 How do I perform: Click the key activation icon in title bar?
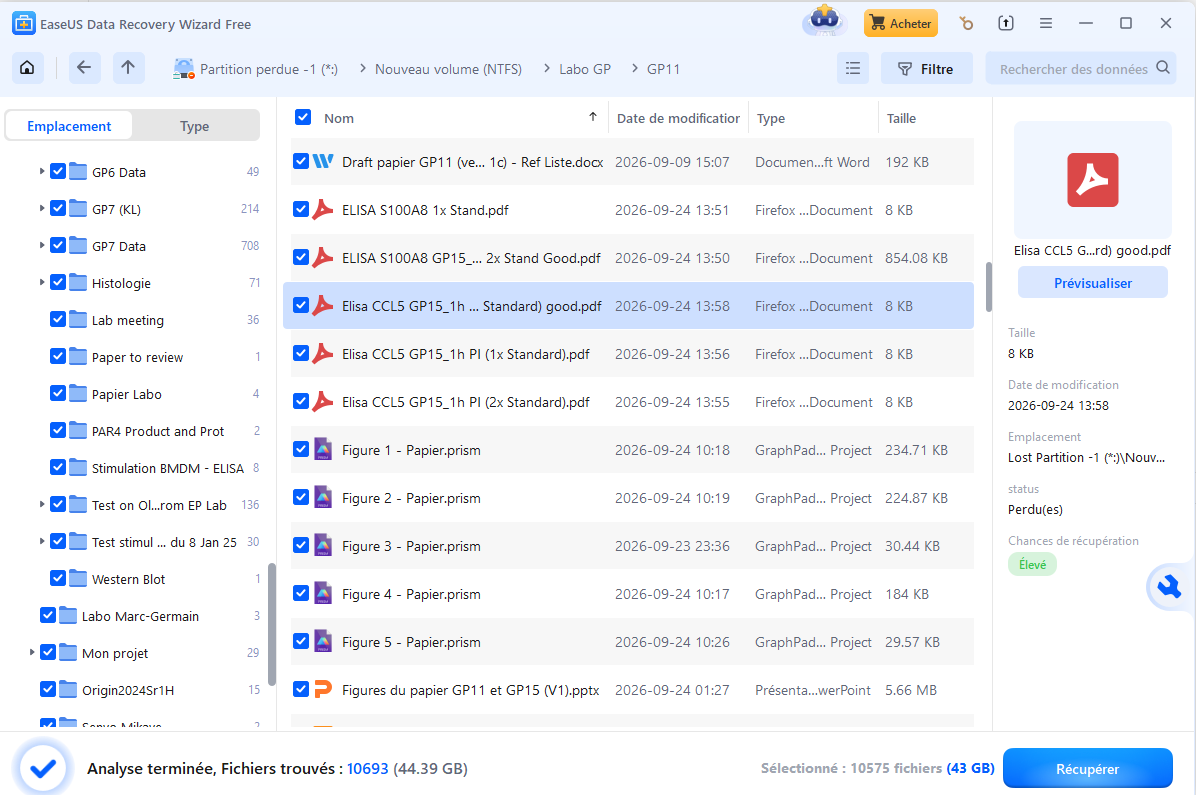point(966,24)
